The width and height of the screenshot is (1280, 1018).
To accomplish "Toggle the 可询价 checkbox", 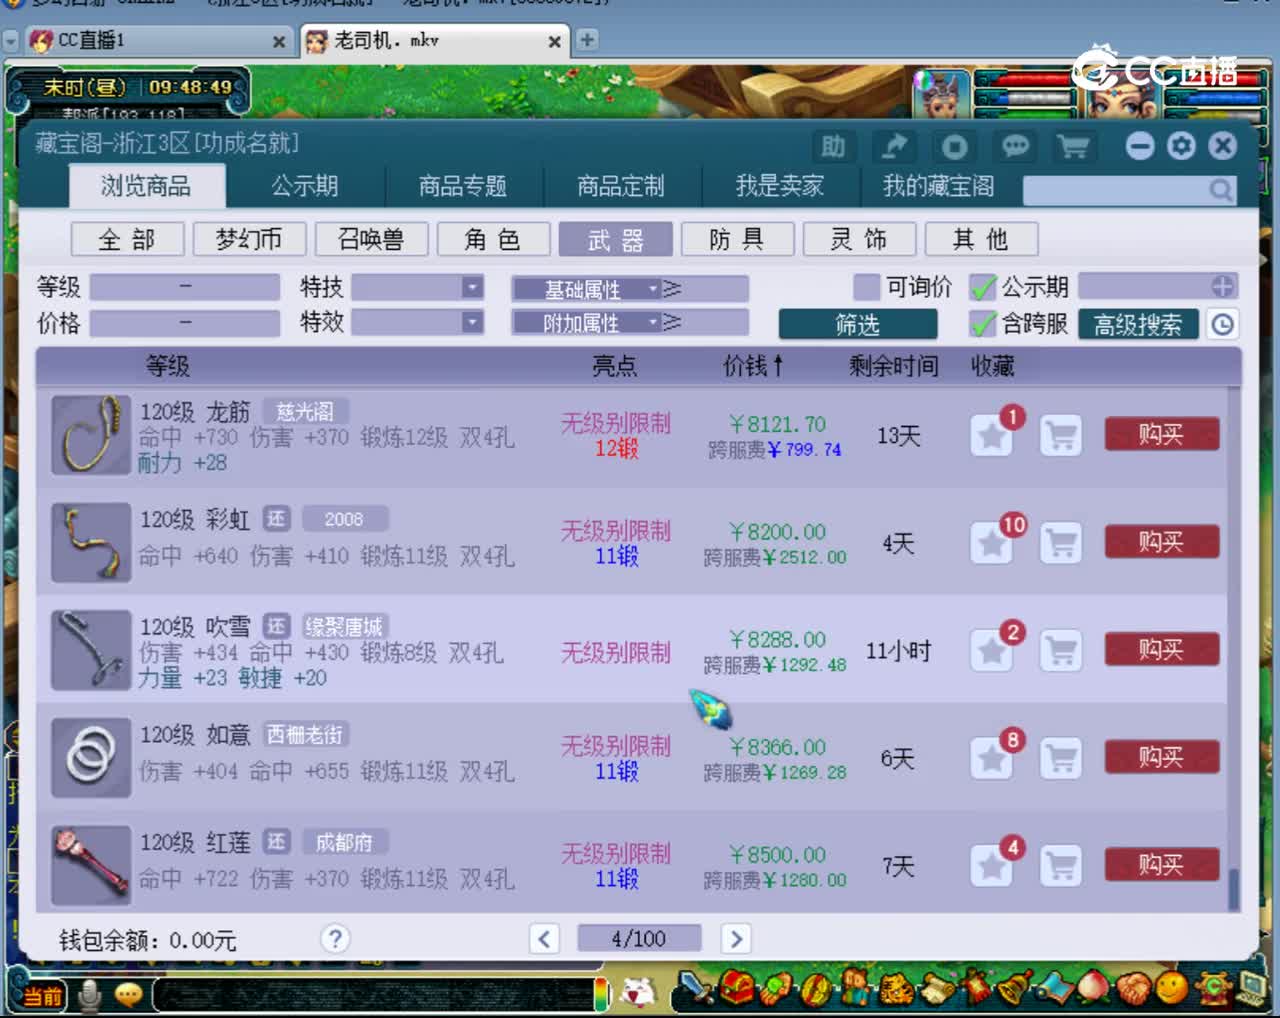I will (866, 287).
